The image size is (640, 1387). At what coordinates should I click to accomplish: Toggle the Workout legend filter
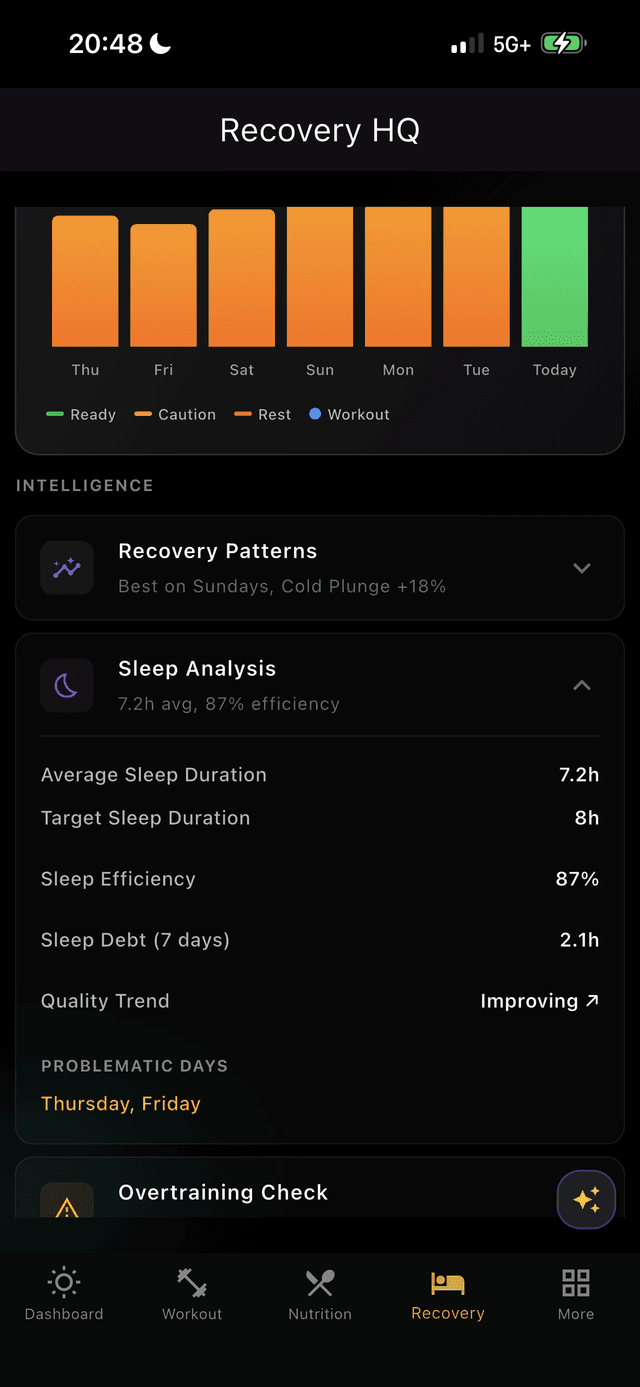tap(348, 414)
